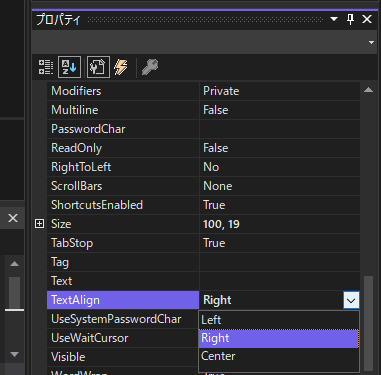Open window position menu arrow

334,19
